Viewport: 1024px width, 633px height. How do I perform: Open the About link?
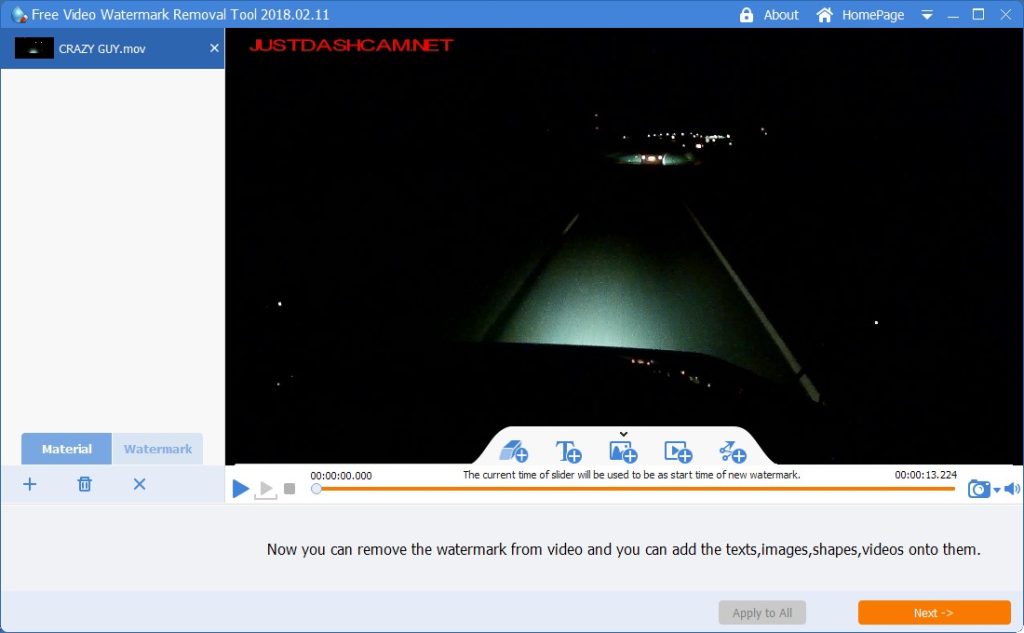pos(781,14)
